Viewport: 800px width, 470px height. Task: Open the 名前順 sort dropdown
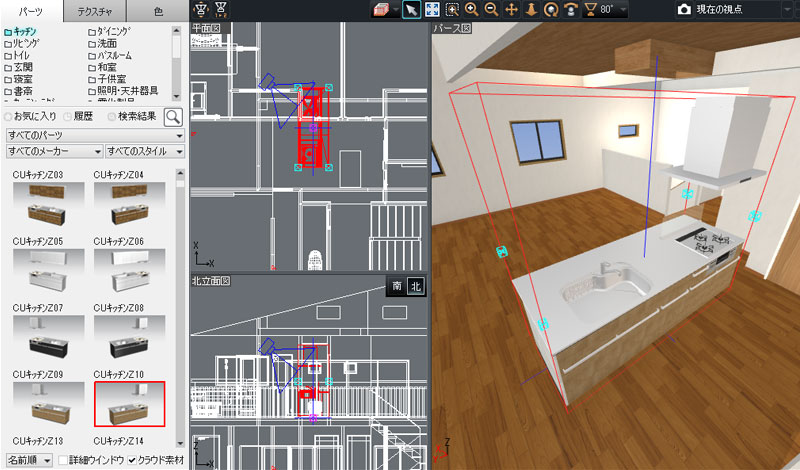(26, 460)
